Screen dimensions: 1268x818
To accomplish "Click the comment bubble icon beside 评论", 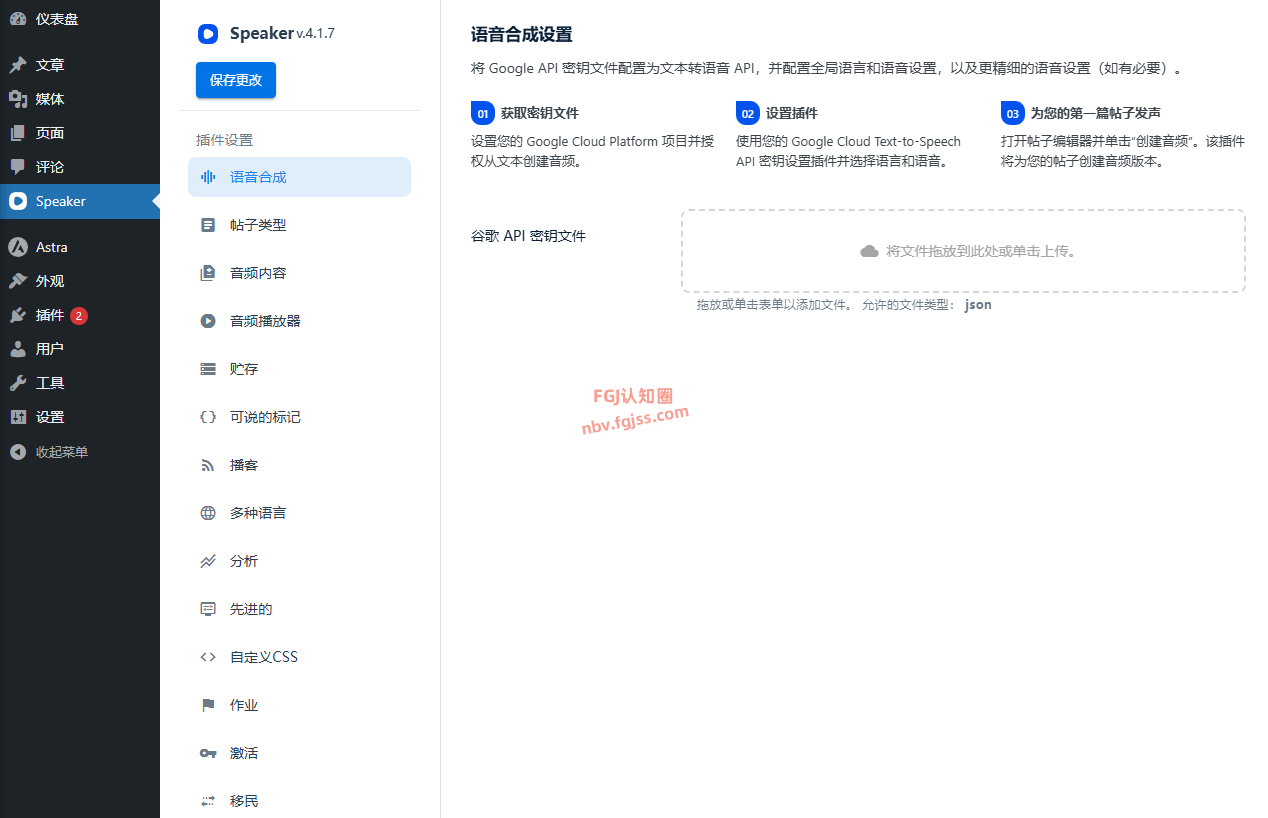I will pos(18,167).
